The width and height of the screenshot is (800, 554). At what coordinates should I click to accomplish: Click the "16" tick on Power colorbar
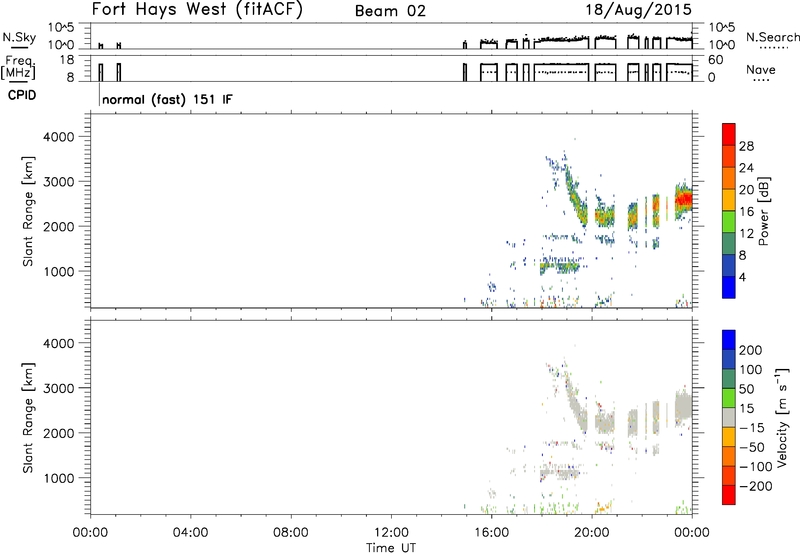(746, 212)
